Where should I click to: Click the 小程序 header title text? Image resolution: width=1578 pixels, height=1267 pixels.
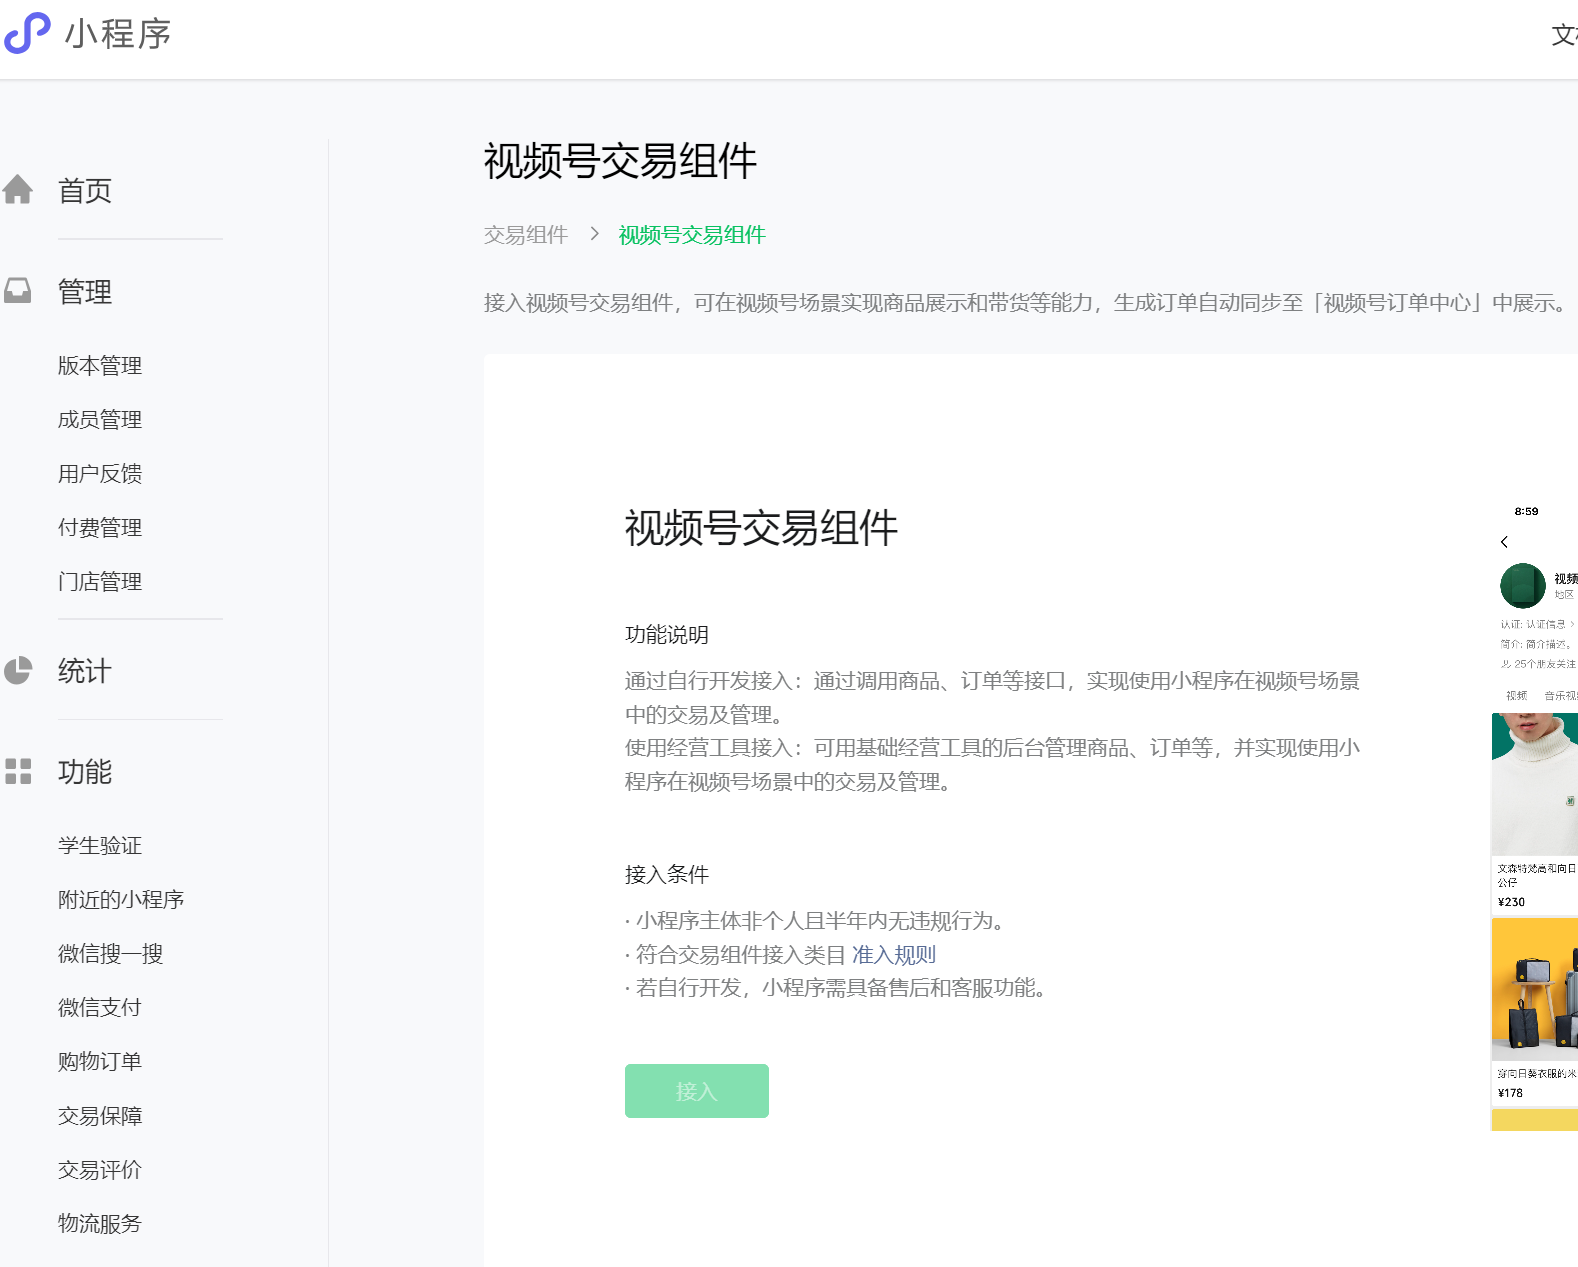pos(118,34)
